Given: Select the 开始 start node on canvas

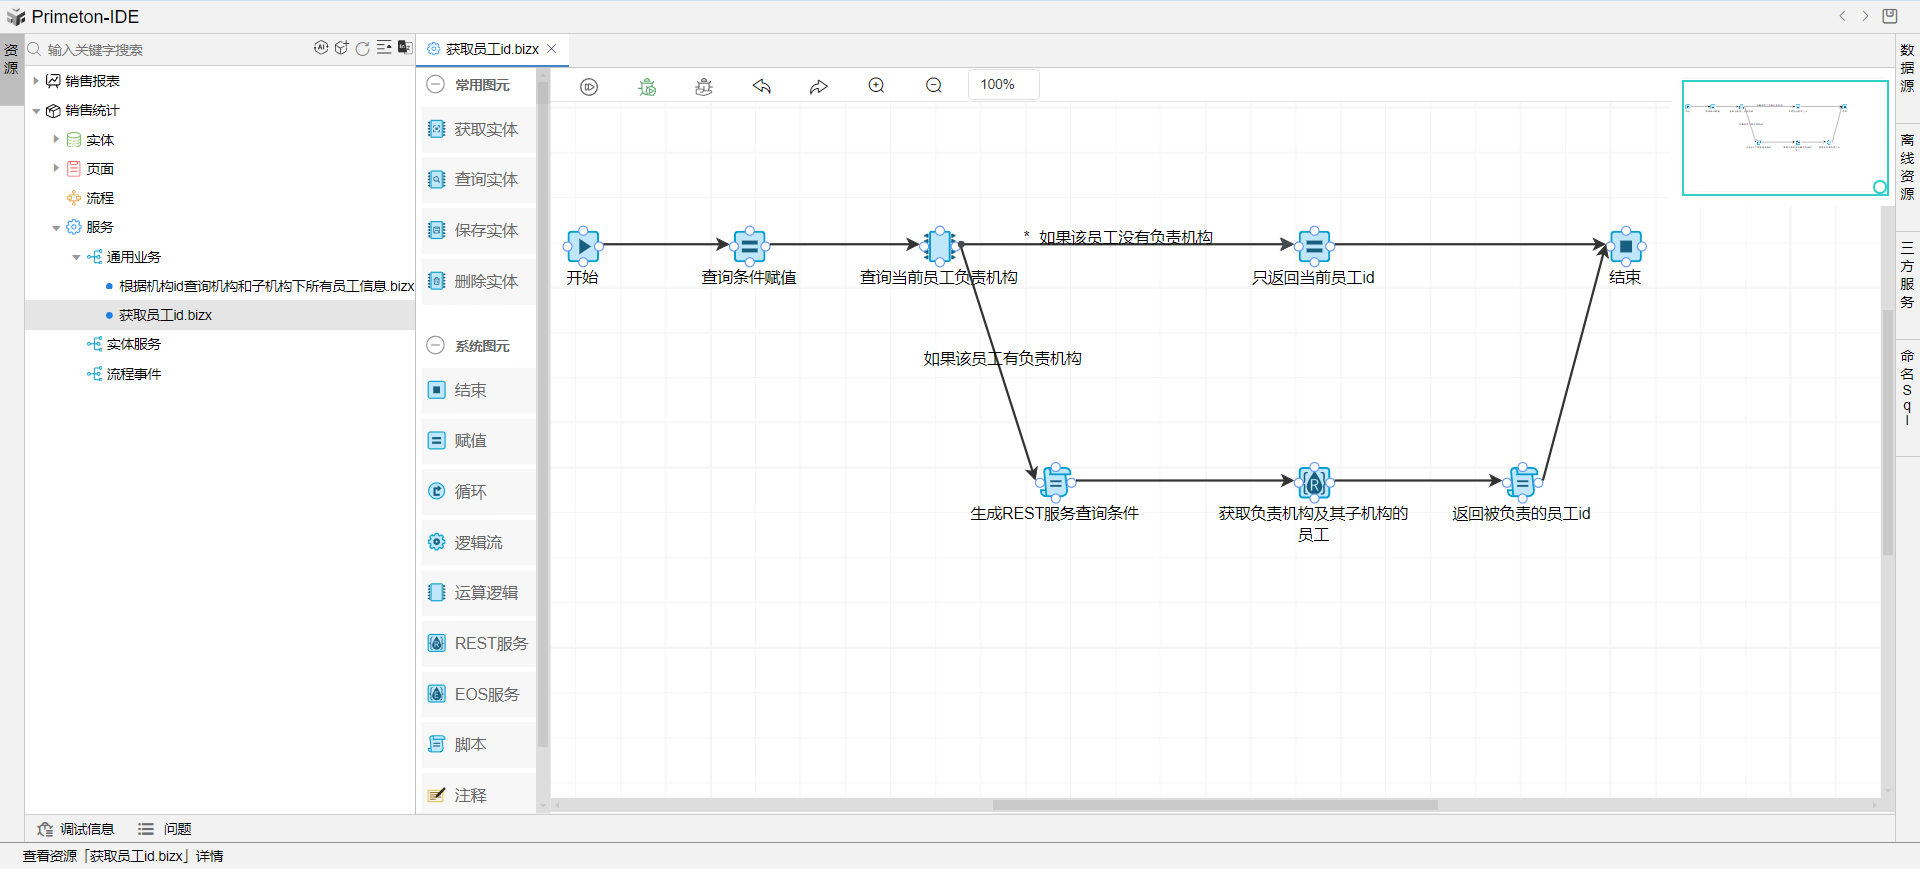Looking at the screenshot, I should 583,245.
